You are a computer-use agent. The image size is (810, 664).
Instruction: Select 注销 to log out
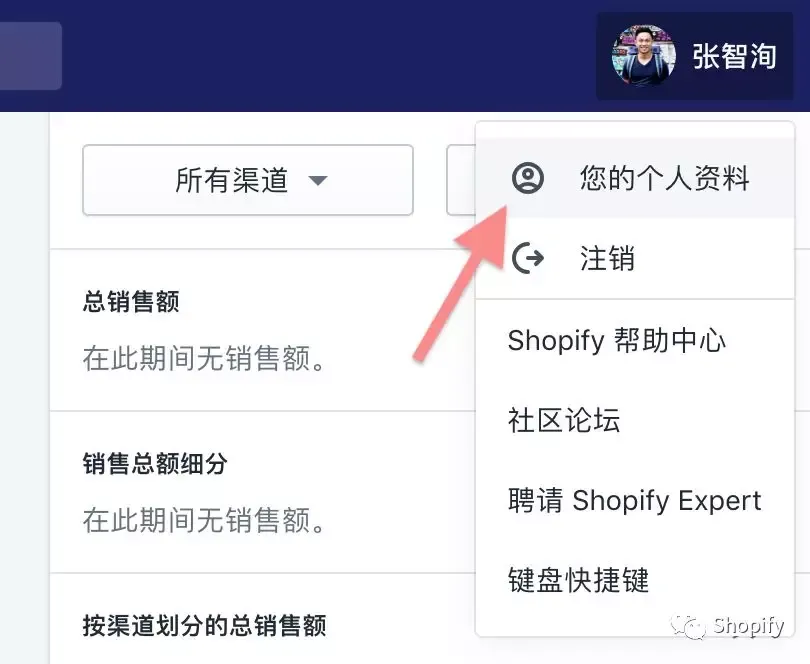[x=635, y=257]
